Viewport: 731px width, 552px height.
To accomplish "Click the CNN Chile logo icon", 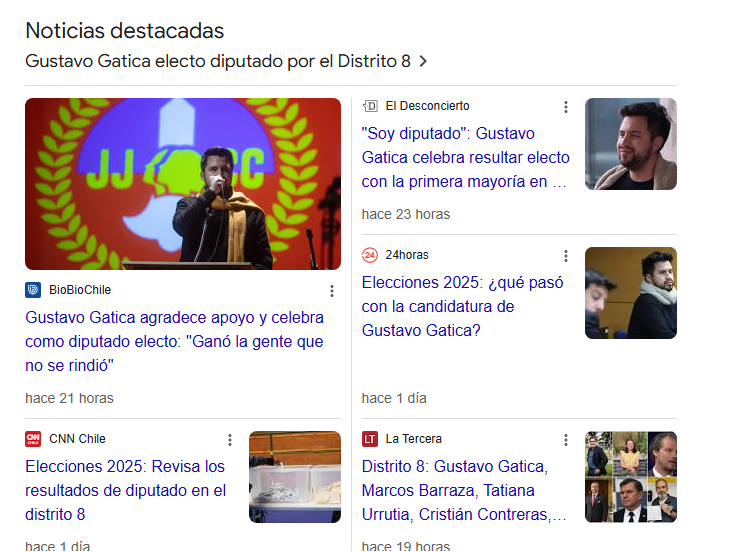I will (33, 439).
